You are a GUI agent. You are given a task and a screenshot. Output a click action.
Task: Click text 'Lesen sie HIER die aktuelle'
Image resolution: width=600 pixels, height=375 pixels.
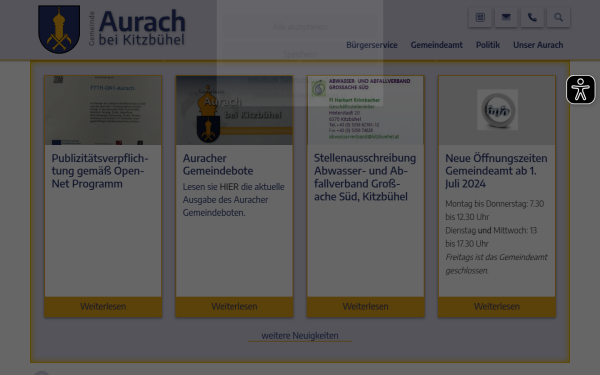[233, 187]
